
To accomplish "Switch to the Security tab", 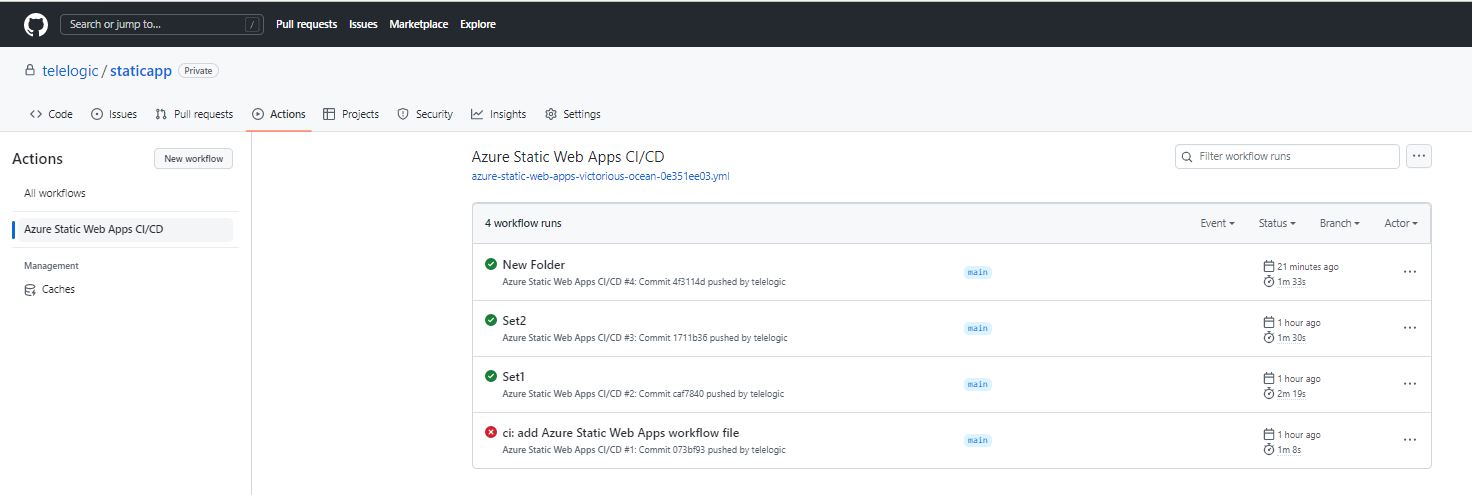I will point(425,114).
